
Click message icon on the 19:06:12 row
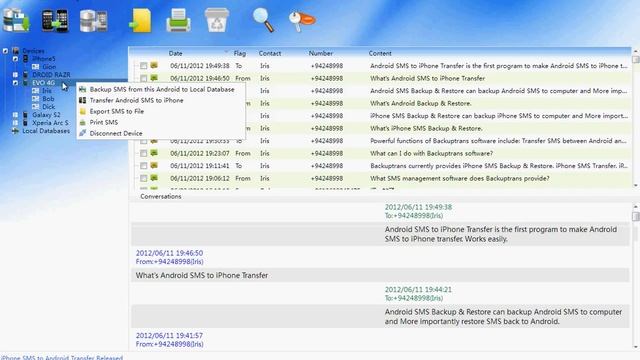[x=154, y=178]
